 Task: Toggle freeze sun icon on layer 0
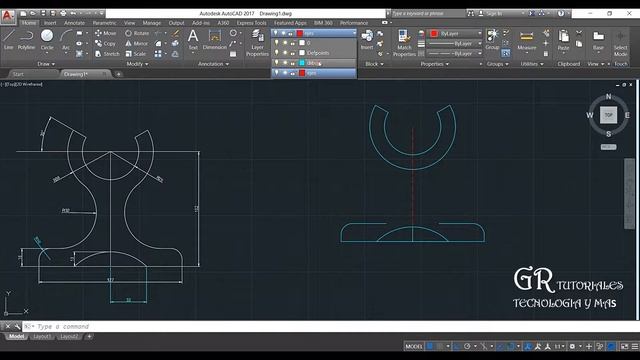click(285, 42)
